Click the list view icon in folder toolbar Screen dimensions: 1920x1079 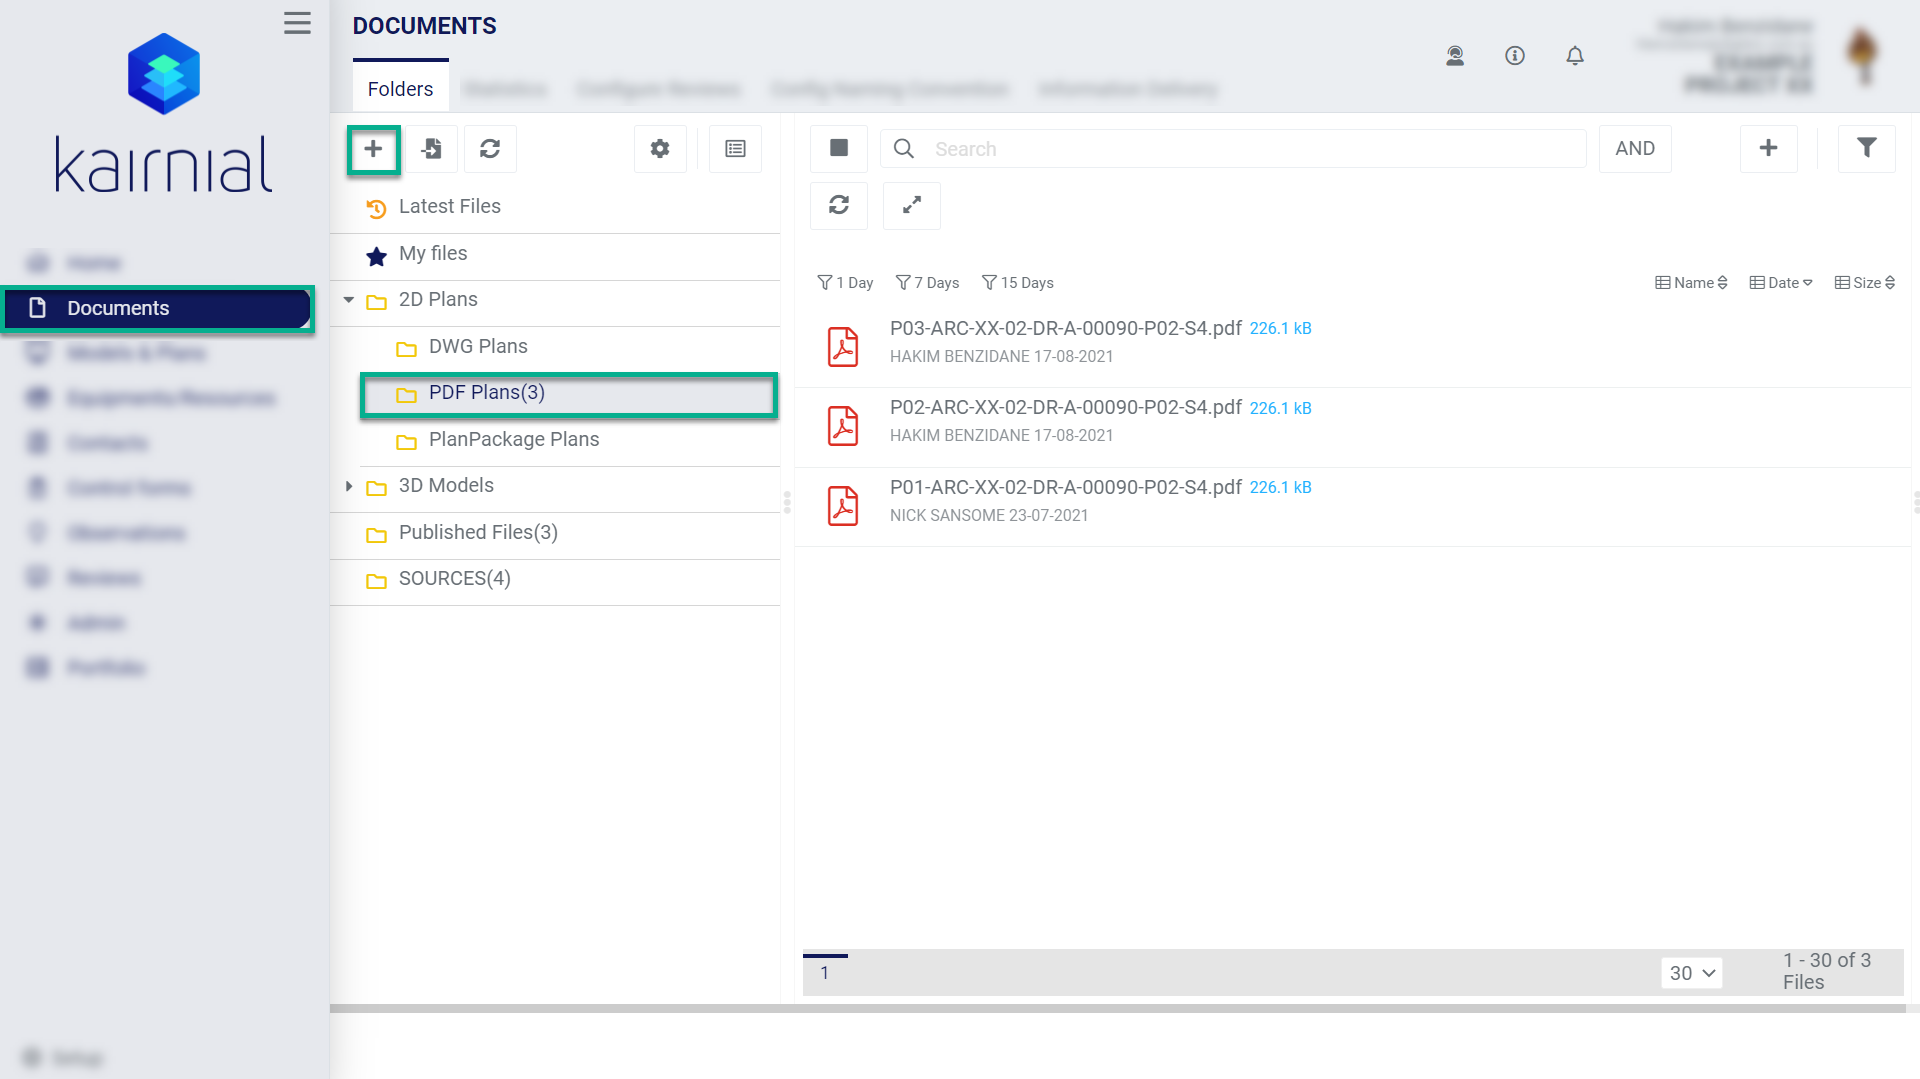735,149
